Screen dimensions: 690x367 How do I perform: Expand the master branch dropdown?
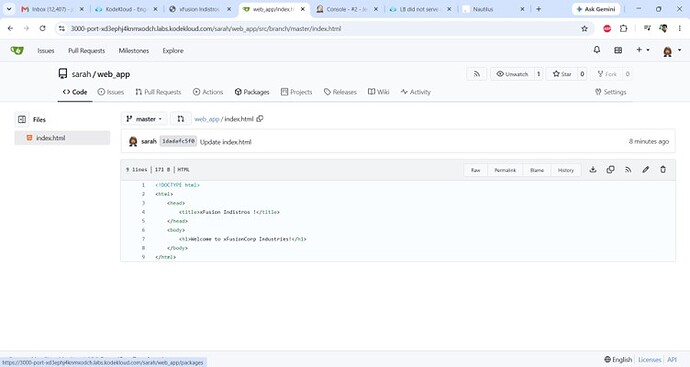click(144, 119)
